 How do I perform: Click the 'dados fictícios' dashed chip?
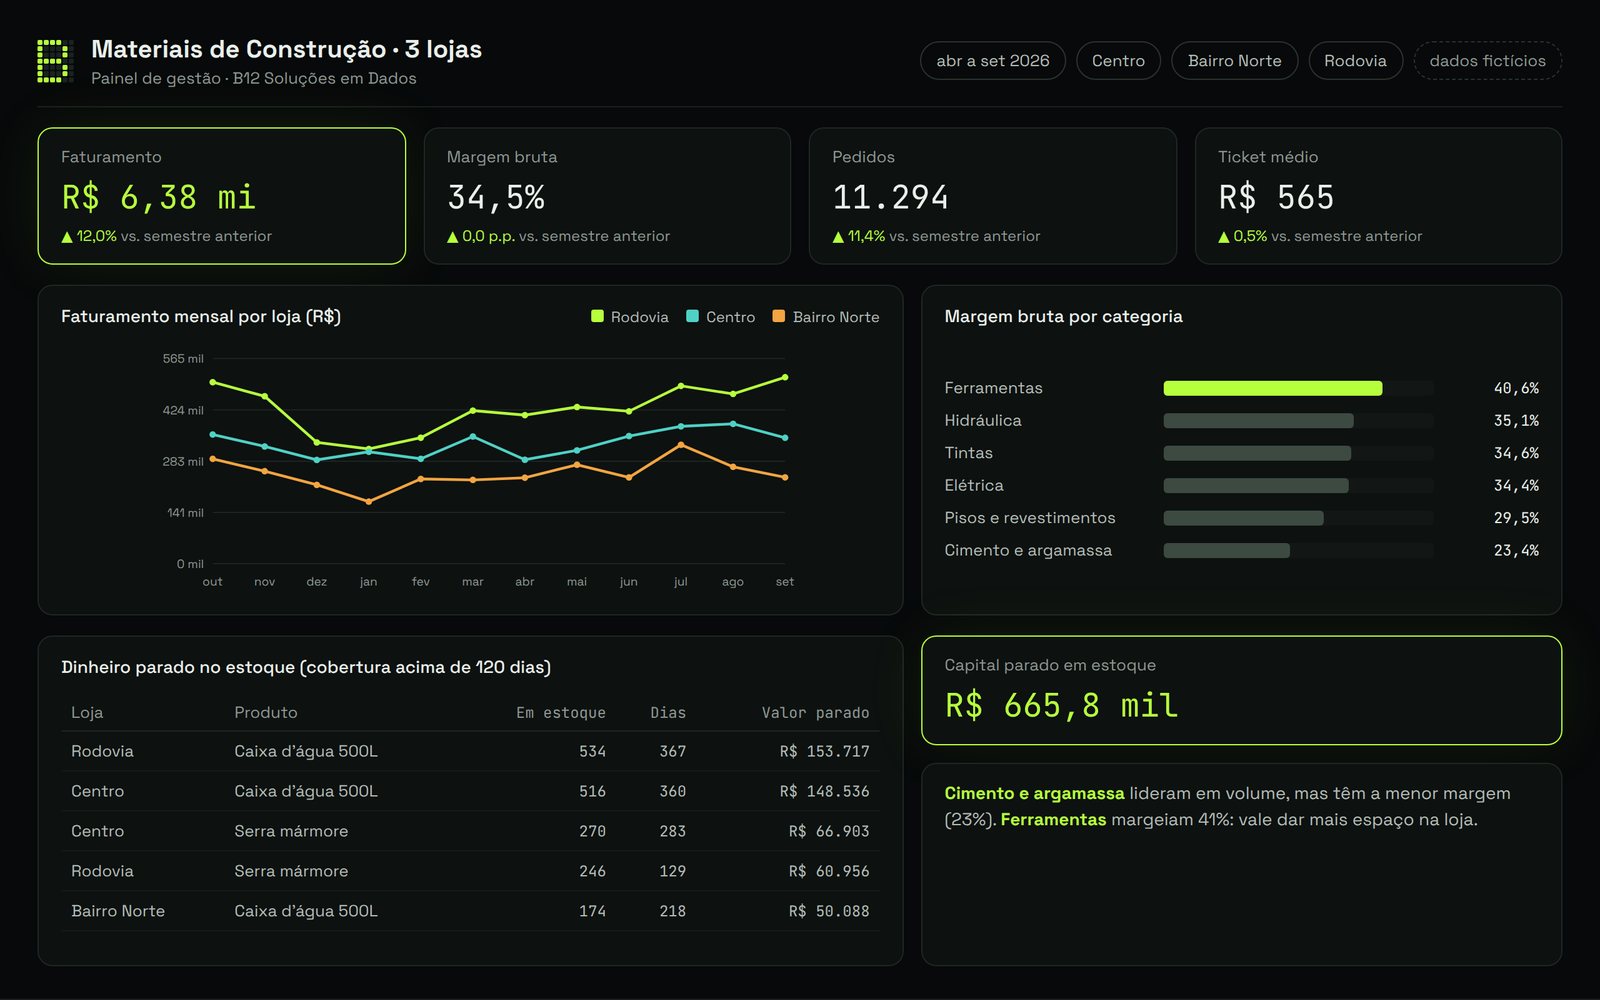[1487, 60]
